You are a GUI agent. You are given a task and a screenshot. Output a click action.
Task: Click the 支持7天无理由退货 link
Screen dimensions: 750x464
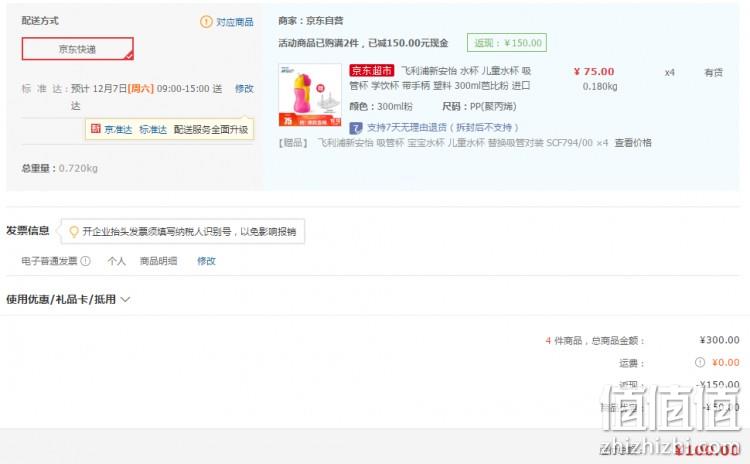point(442,128)
